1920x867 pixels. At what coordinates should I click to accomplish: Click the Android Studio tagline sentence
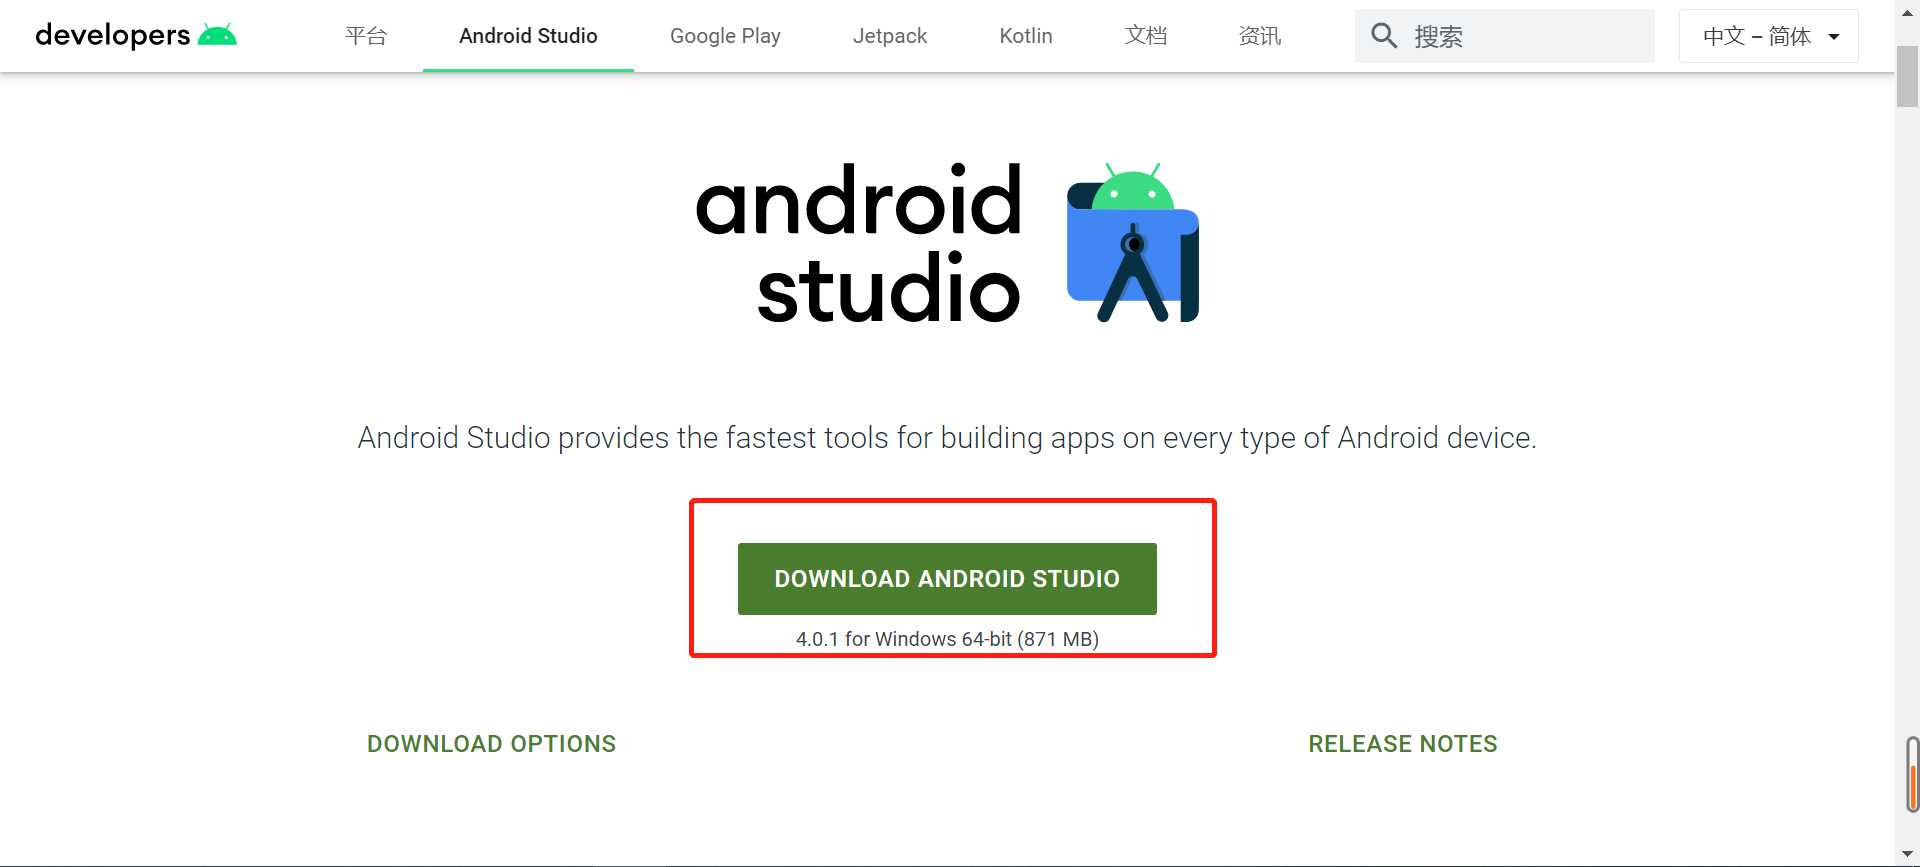click(947, 438)
